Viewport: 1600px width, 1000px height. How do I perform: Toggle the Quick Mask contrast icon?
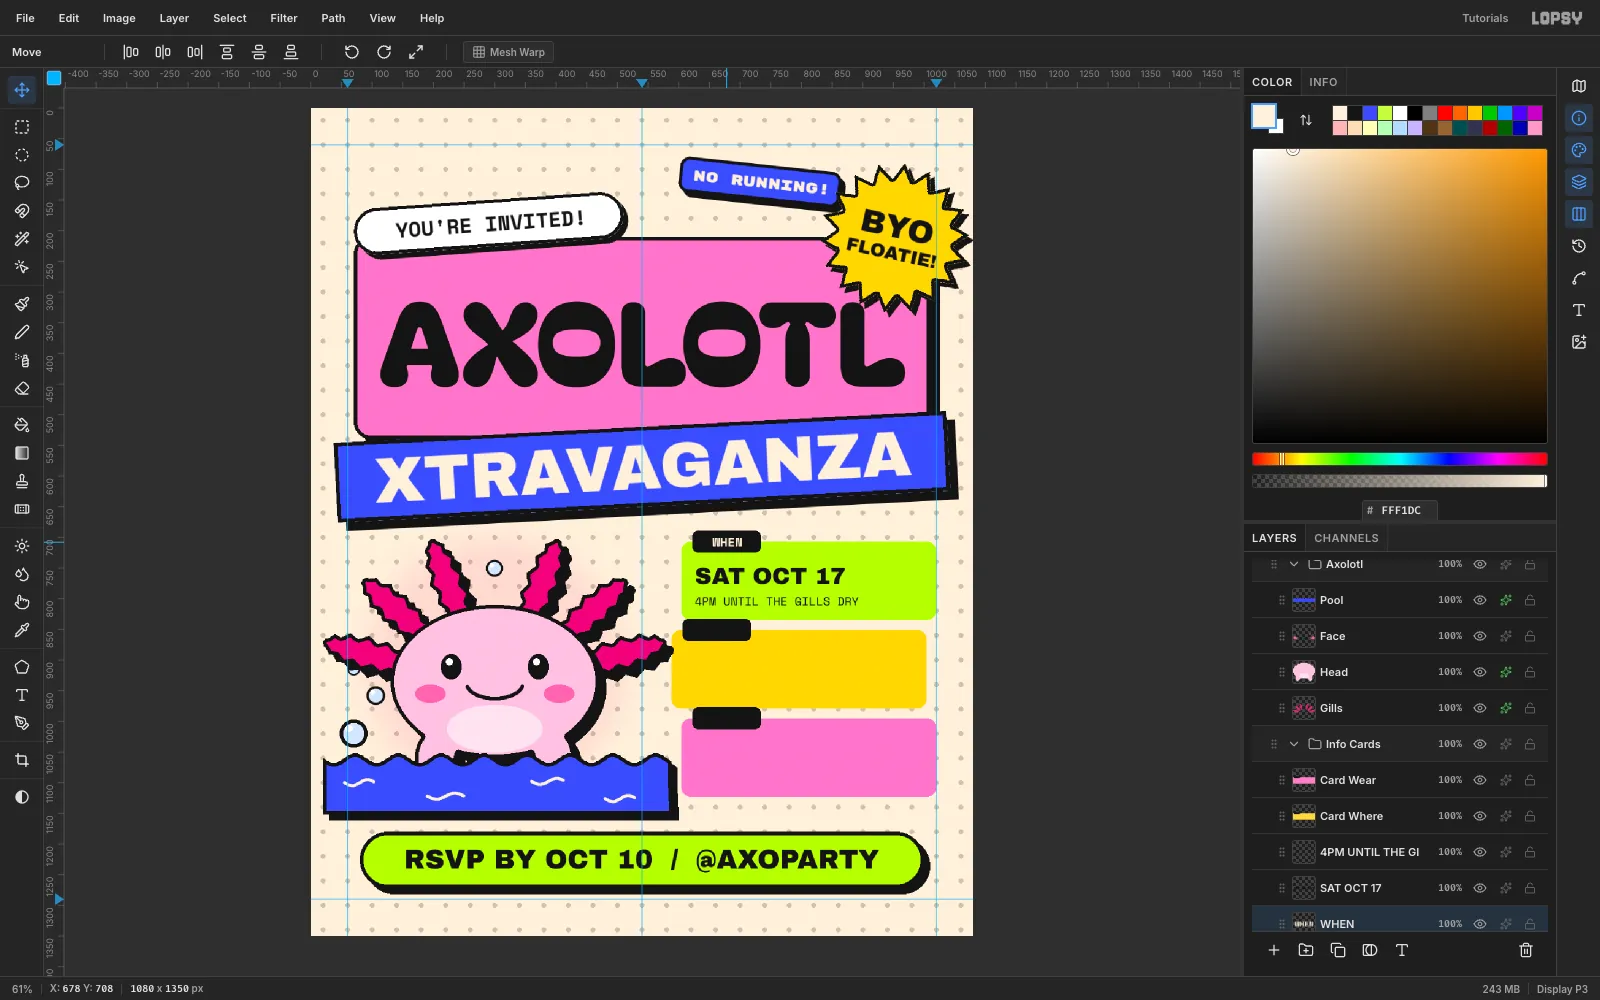tap(22, 797)
